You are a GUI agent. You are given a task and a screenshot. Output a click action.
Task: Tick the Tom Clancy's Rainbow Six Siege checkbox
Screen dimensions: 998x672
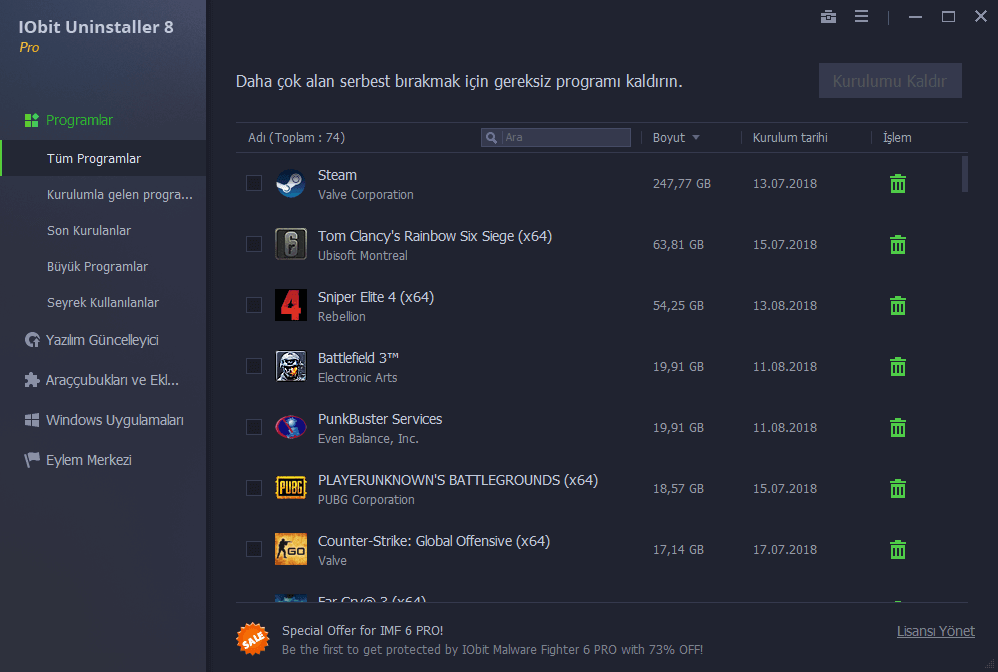tap(254, 244)
